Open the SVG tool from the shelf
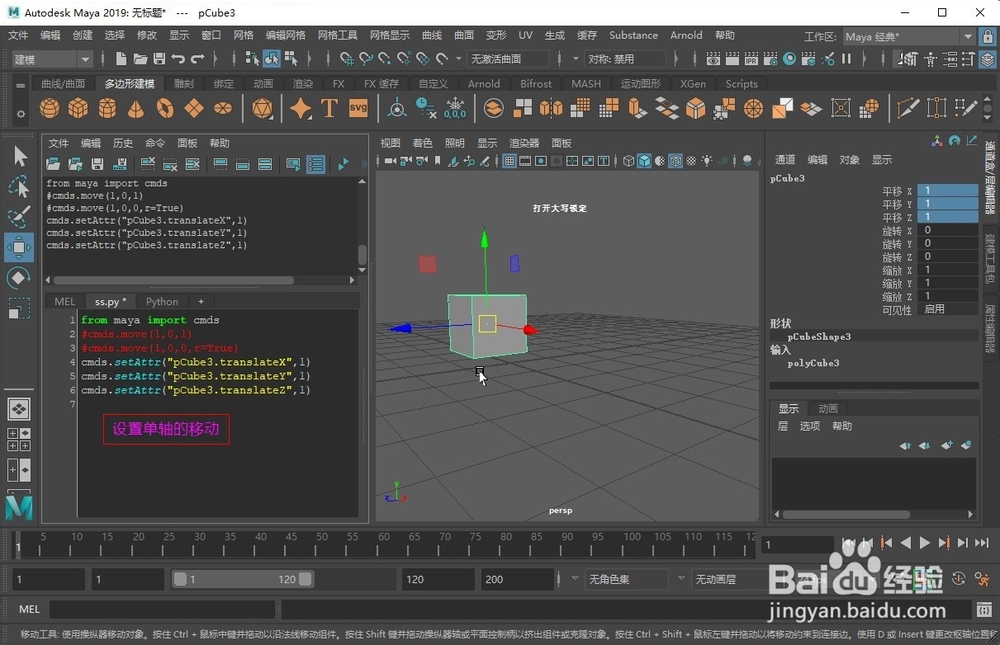 pos(357,107)
